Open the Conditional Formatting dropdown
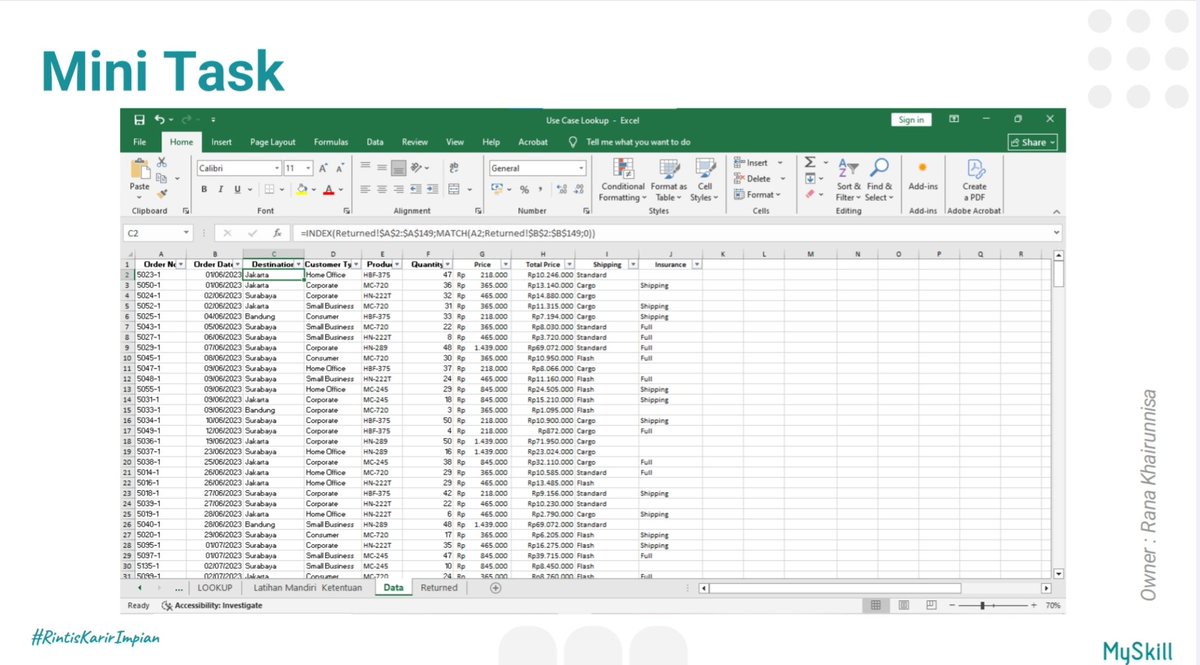The image size is (1200, 665). point(623,180)
